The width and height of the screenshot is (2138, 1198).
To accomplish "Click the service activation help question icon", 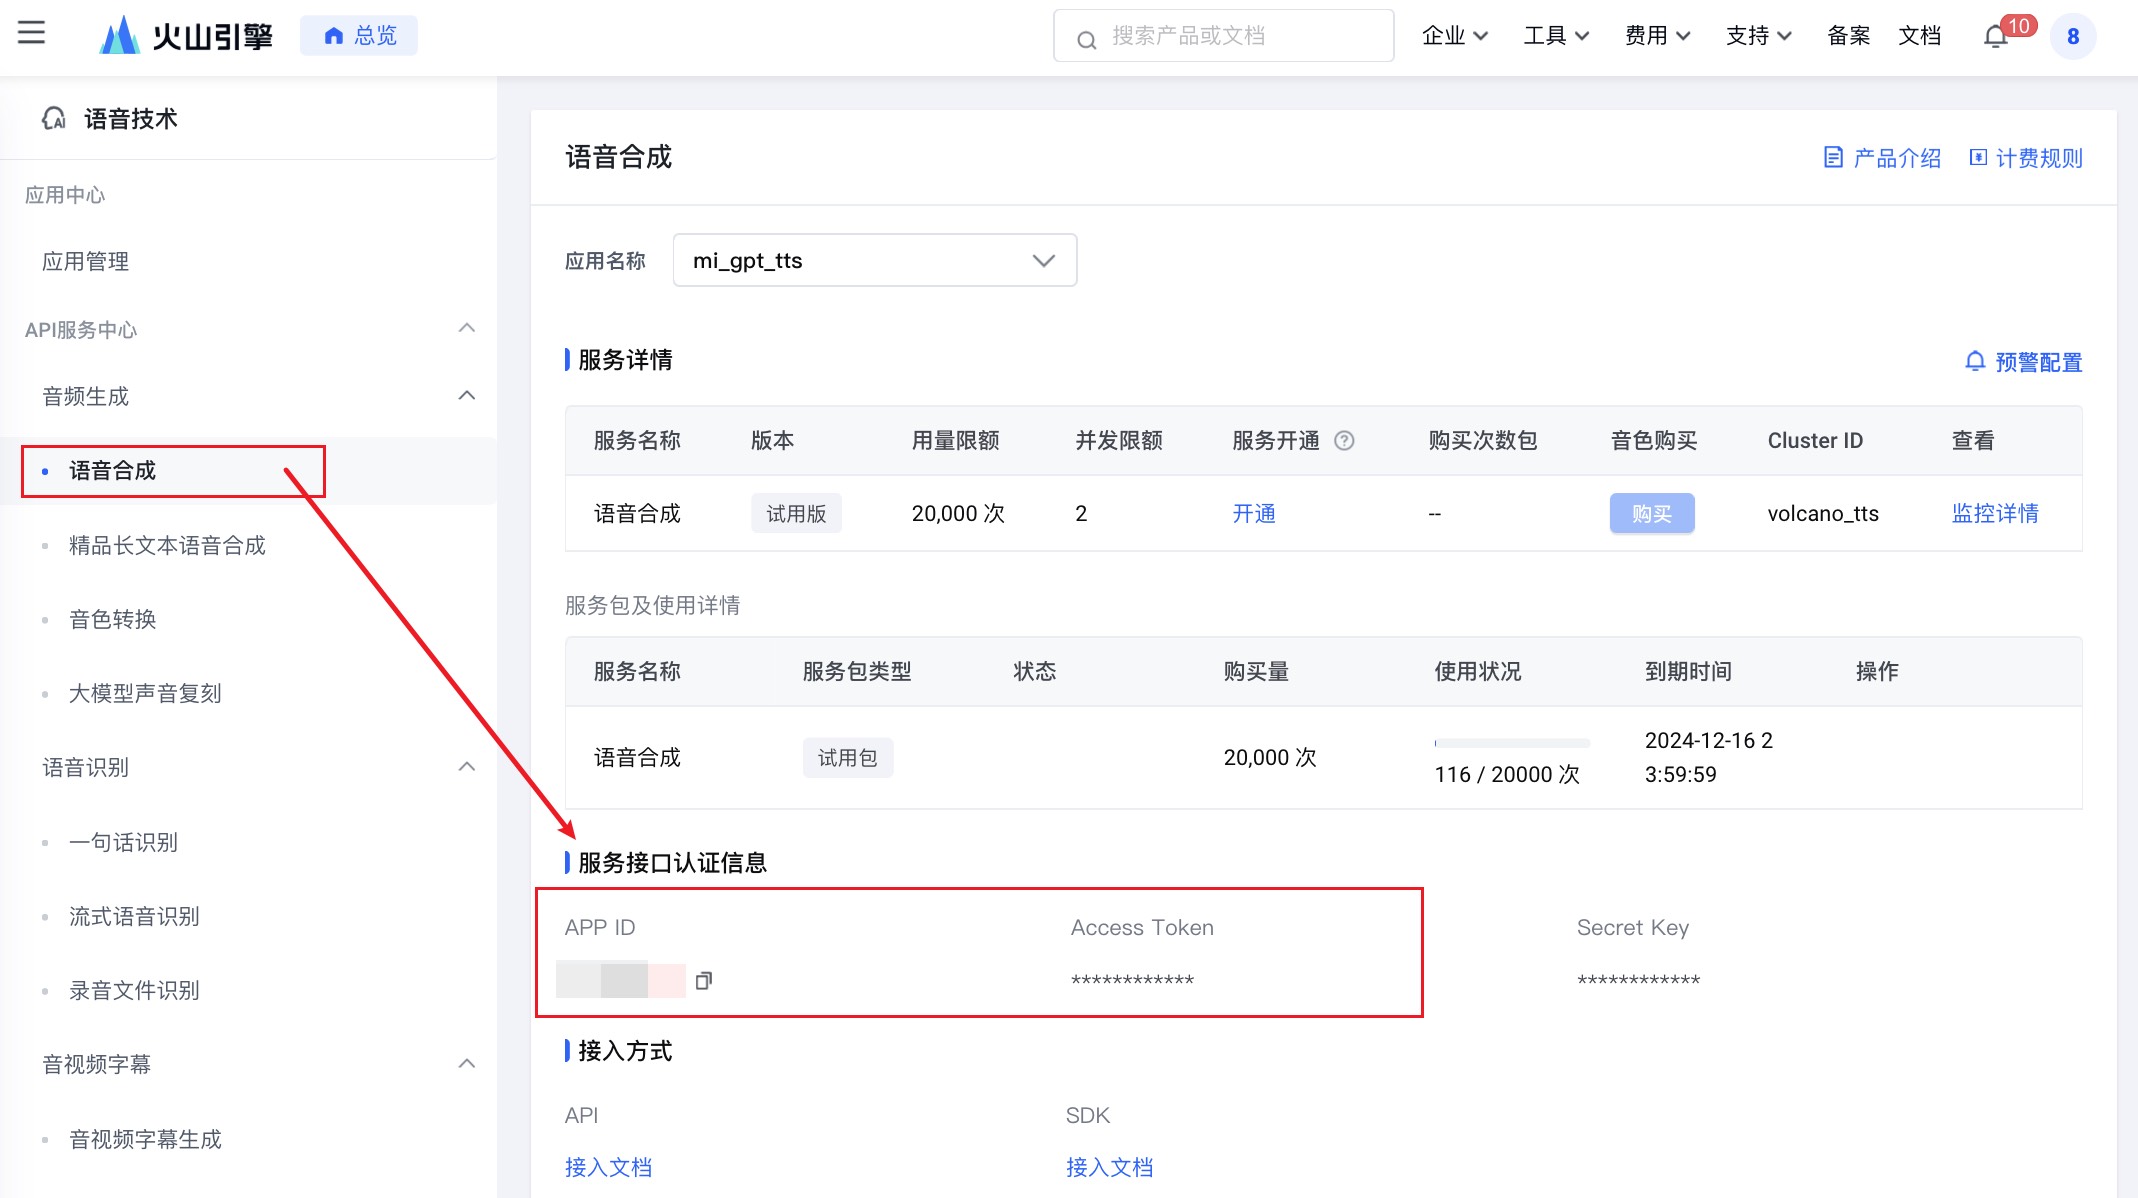I will (1345, 441).
